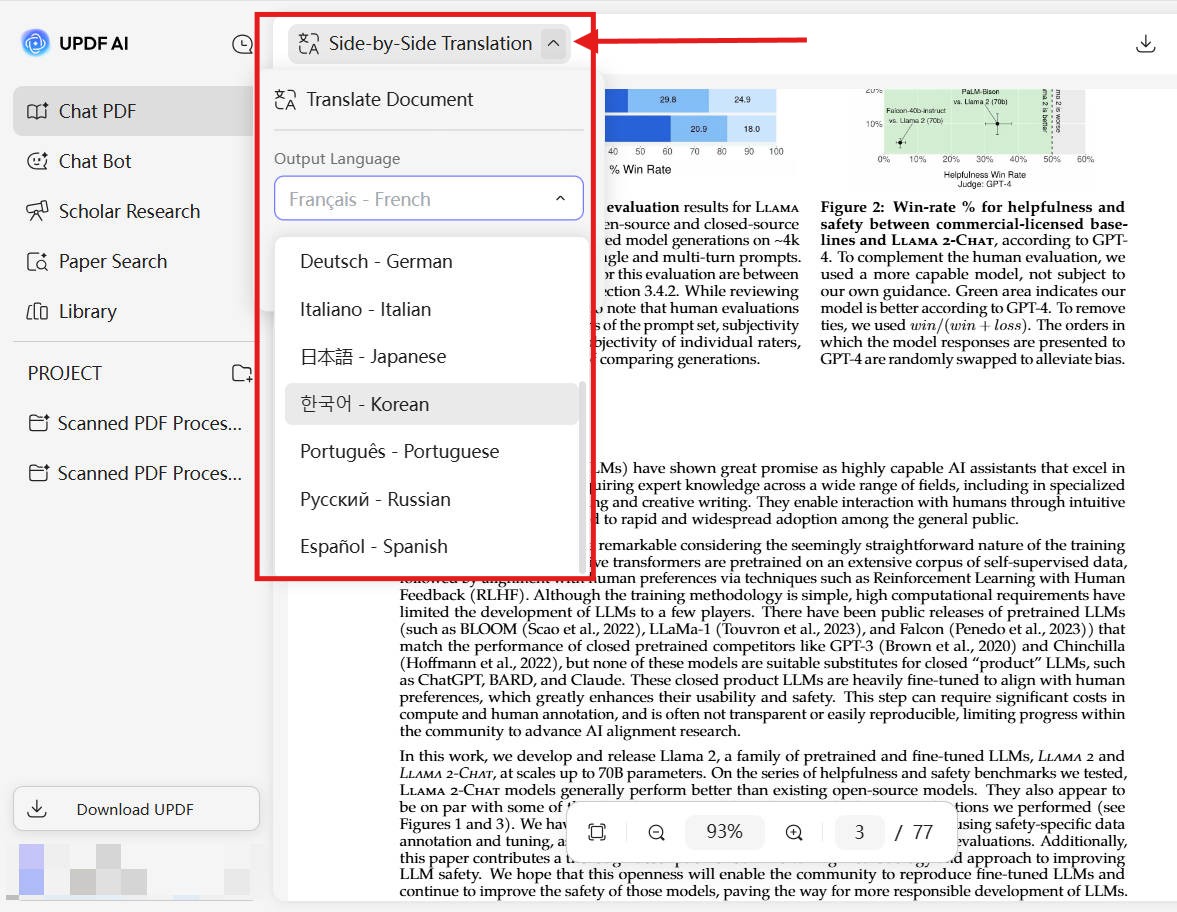Open Chat Bot in sidebar
This screenshot has height=912, width=1177.
pos(134,161)
